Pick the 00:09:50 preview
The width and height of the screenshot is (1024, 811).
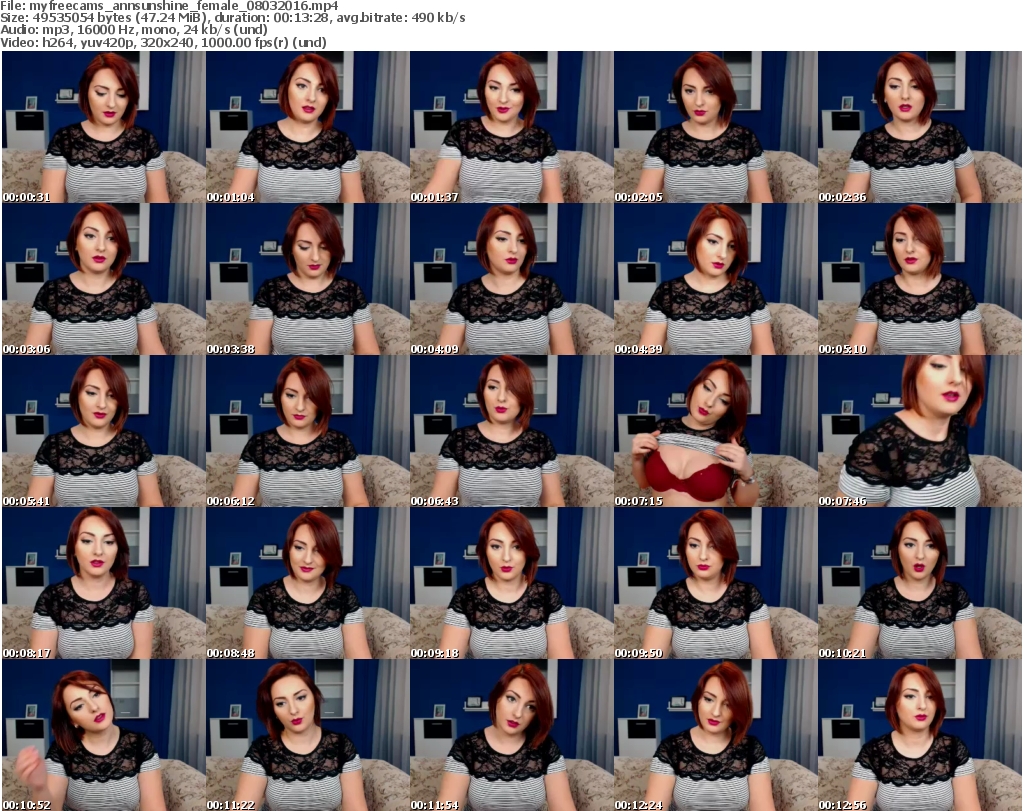click(716, 583)
